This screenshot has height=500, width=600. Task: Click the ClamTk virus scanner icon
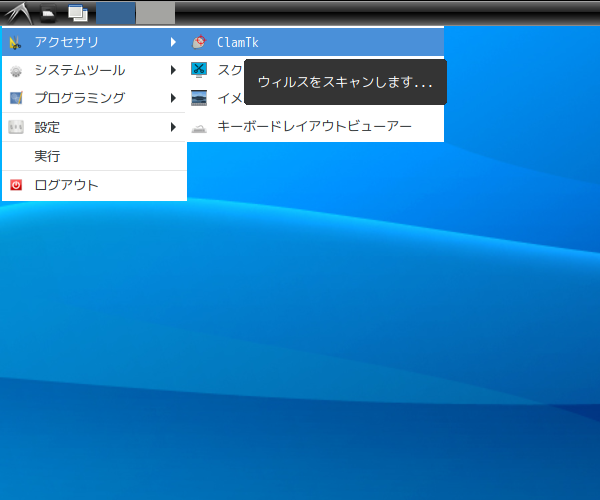199,42
